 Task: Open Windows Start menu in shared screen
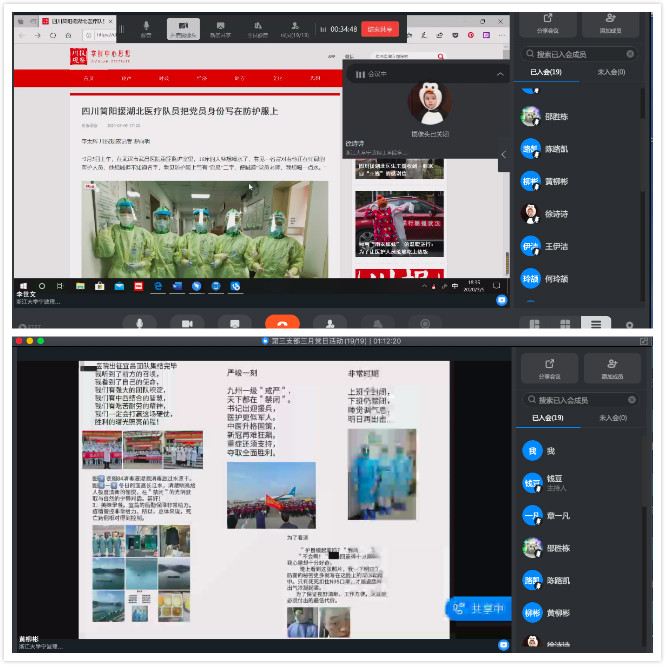coord(21,285)
